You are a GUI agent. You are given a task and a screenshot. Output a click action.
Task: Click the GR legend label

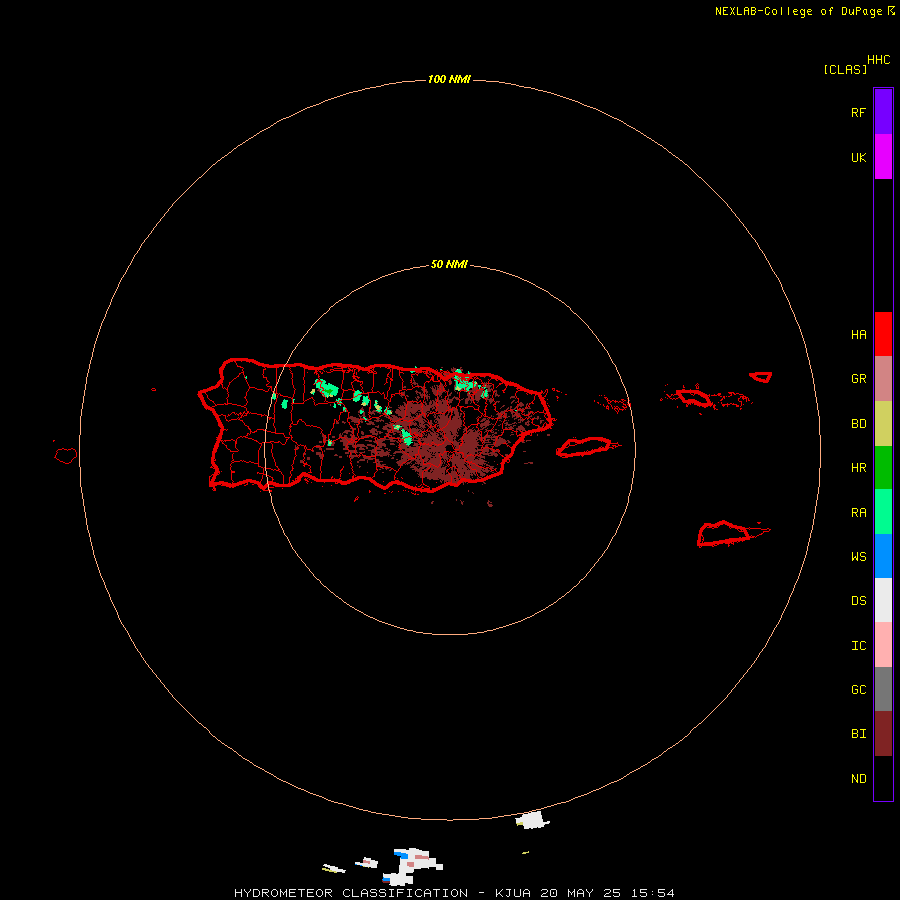coord(858,378)
